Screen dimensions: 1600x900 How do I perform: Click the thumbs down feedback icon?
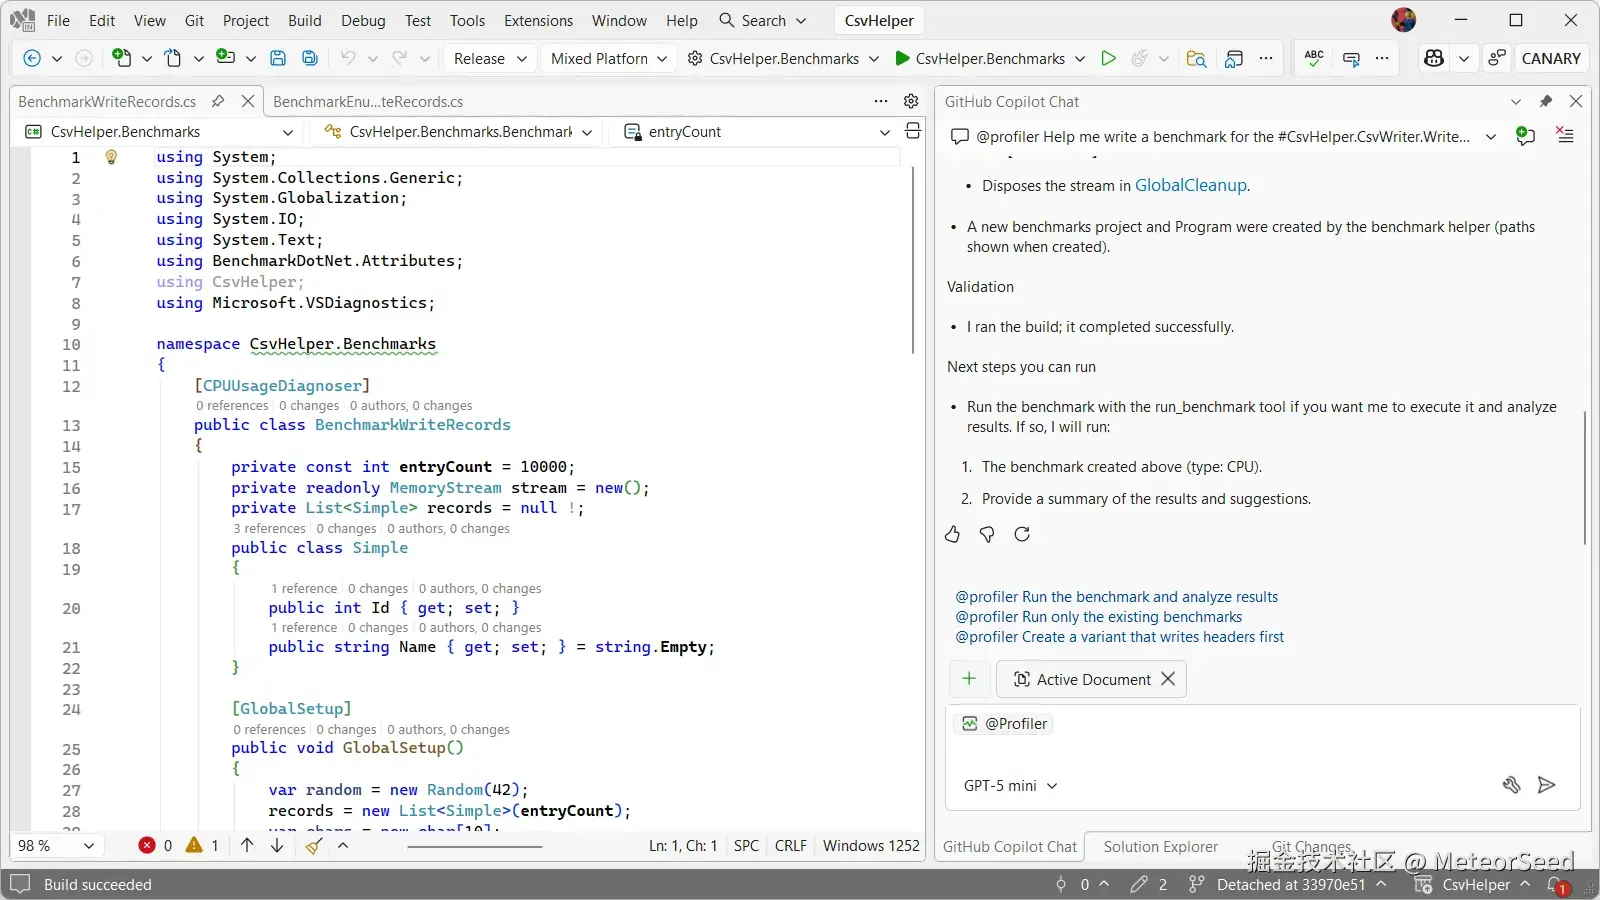coord(987,534)
